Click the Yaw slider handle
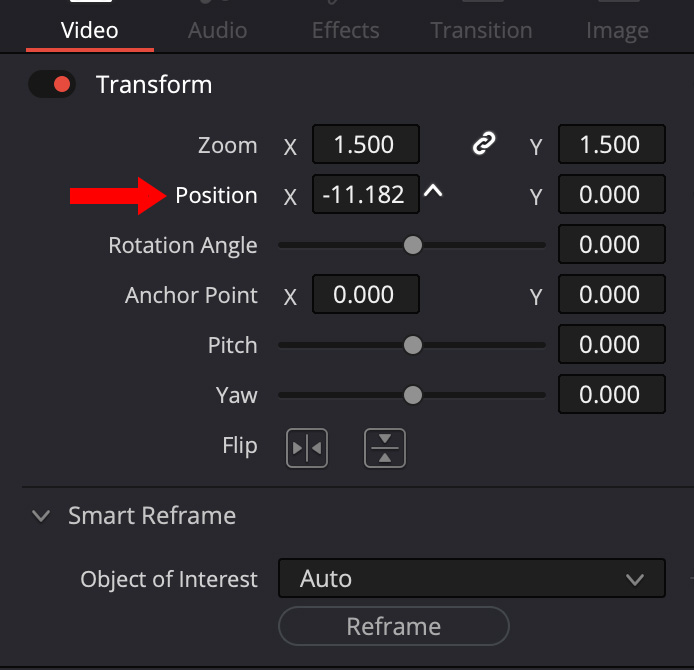The image size is (694, 670). (412, 395)
